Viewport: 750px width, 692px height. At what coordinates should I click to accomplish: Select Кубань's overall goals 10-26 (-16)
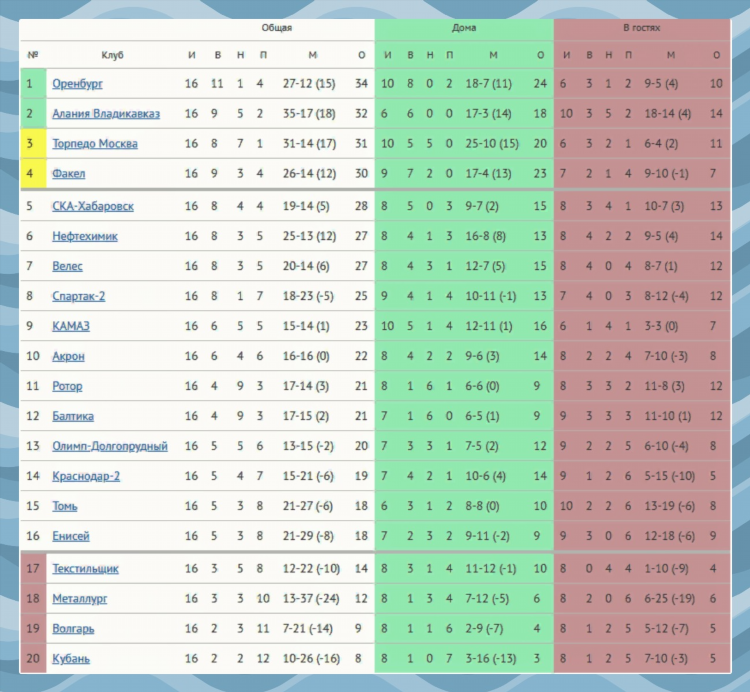[311, 659]
